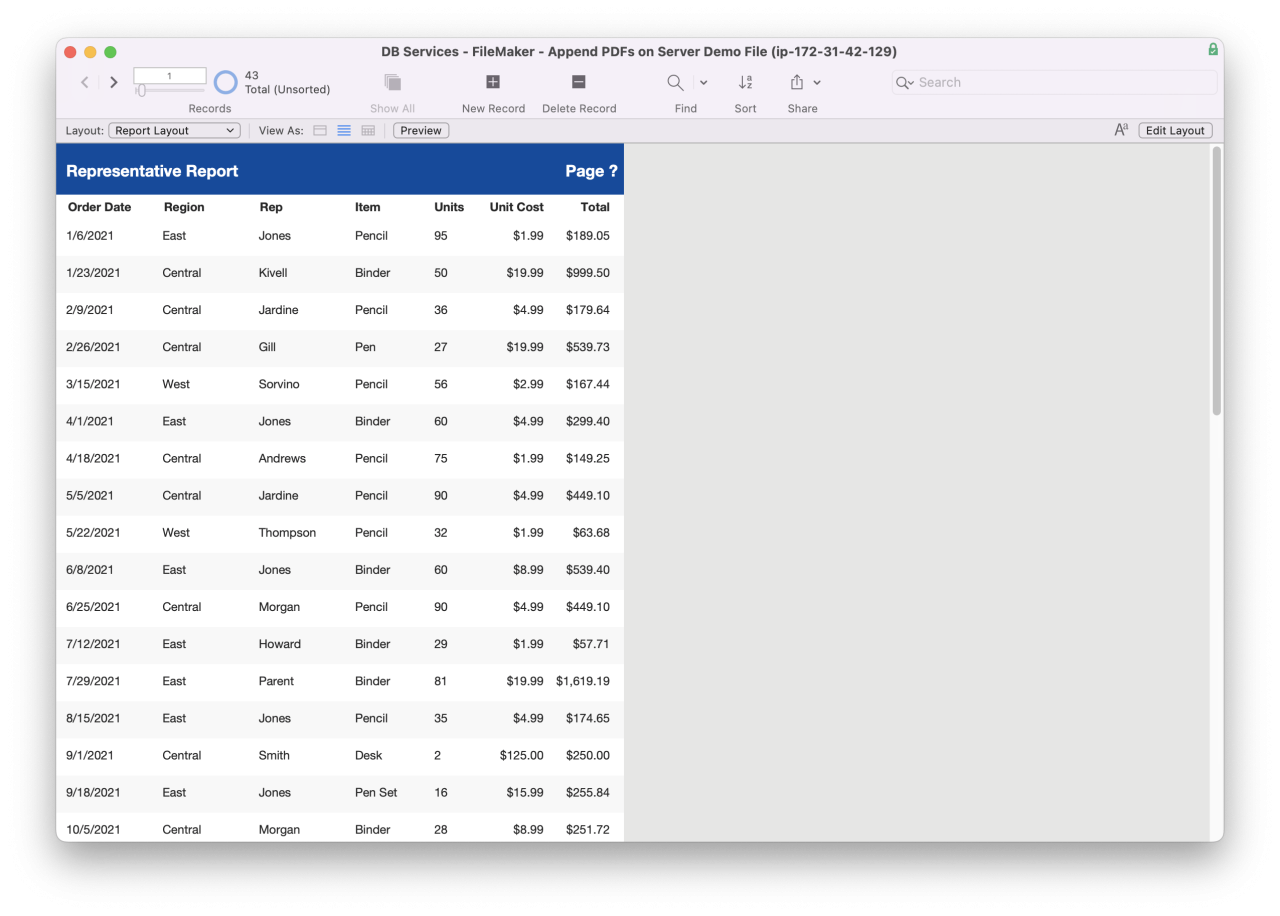Image resolution: width=1280 pixels, height=916 pixels.
Task: Click total $179.64
Action: pos(587,310)
